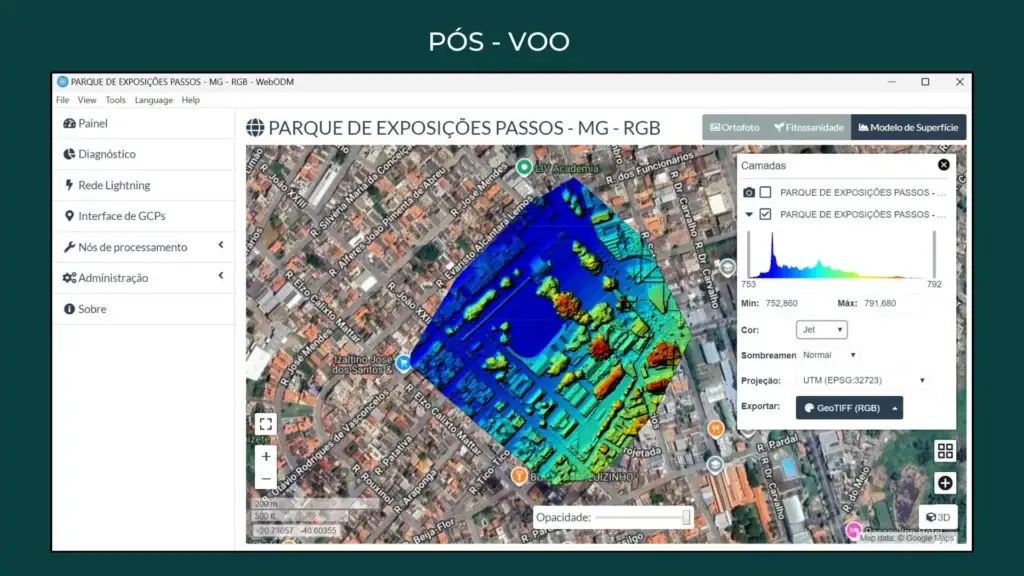This screenshot has height=576, width=1024.
Task: Select the Modelo de Superfície tab
Action: pyautogui.click(x=908, y=127)
